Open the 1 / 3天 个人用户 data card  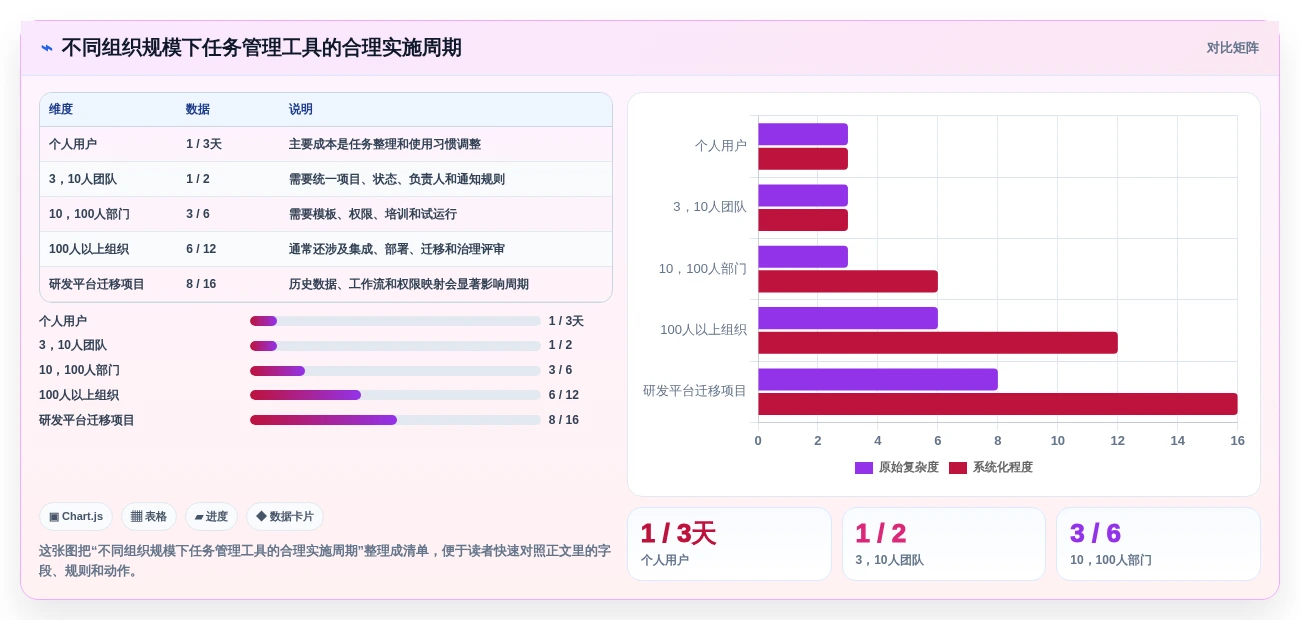click(729, 544)
